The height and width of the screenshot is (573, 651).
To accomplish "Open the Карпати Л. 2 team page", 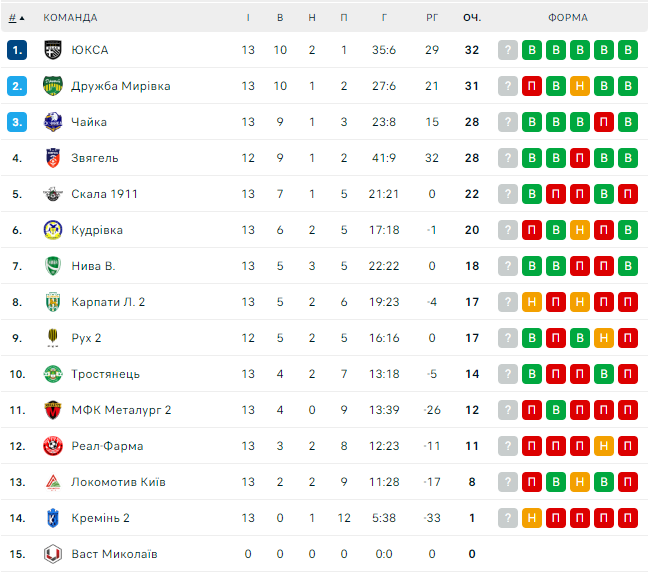I will point(108,302).
